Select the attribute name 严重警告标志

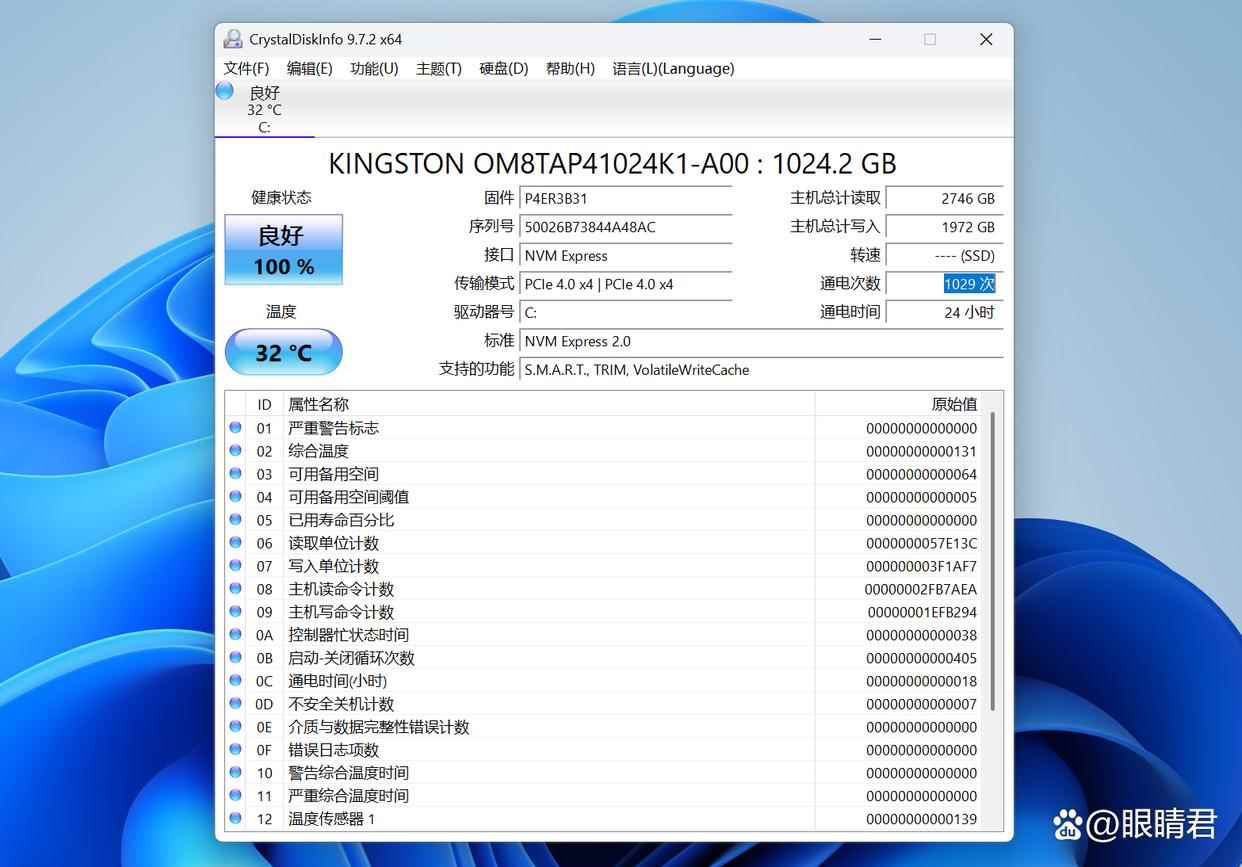[x=333, y=428]
